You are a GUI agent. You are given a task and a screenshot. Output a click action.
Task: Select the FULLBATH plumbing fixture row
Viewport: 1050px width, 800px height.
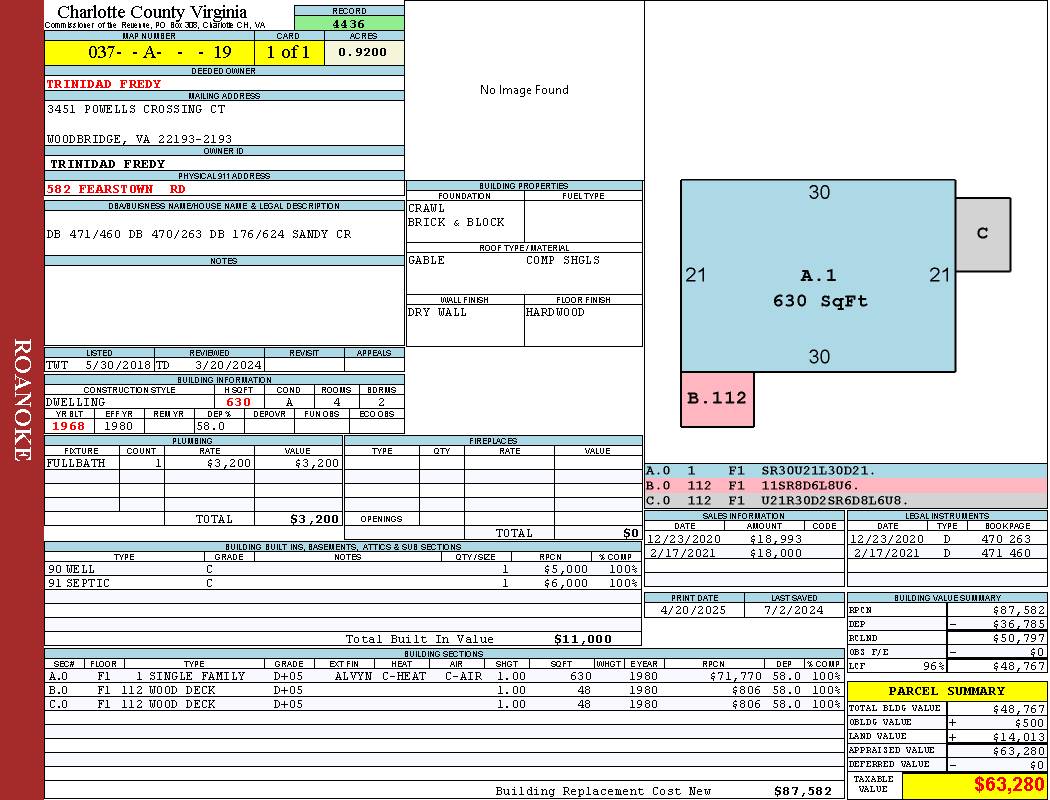tap(194, 463)
